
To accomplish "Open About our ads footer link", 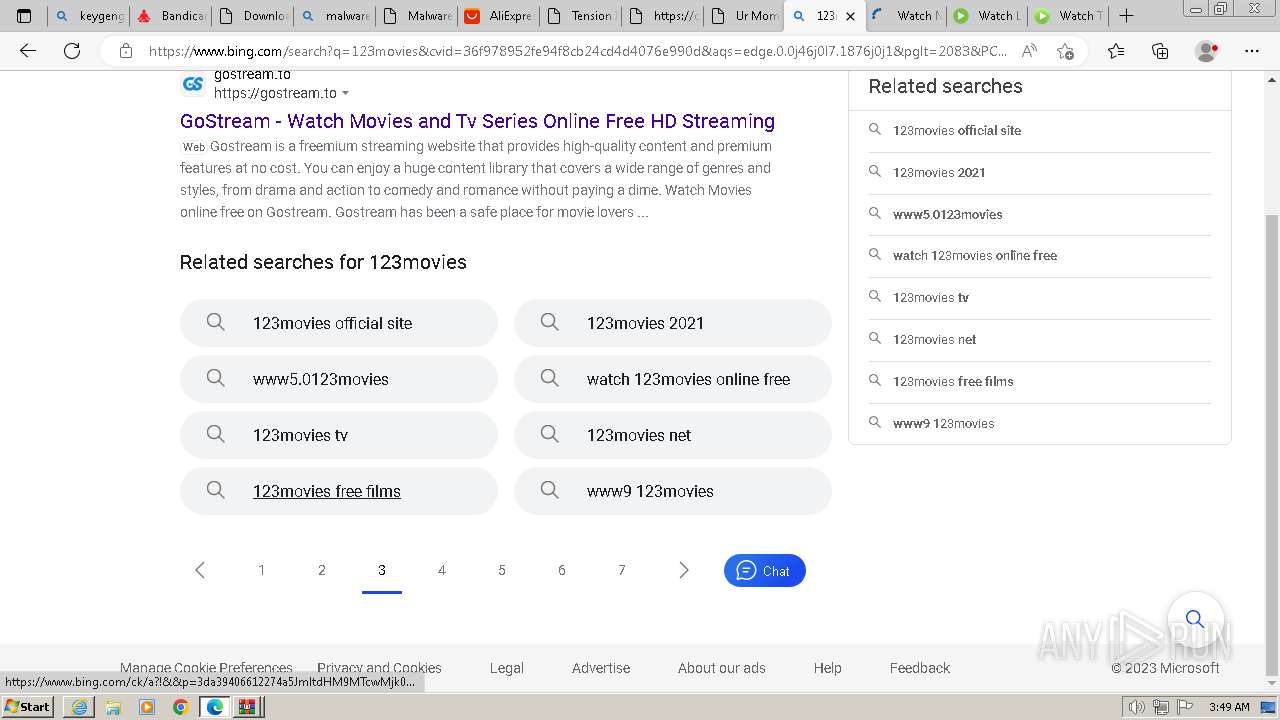I will coord(722,668).
